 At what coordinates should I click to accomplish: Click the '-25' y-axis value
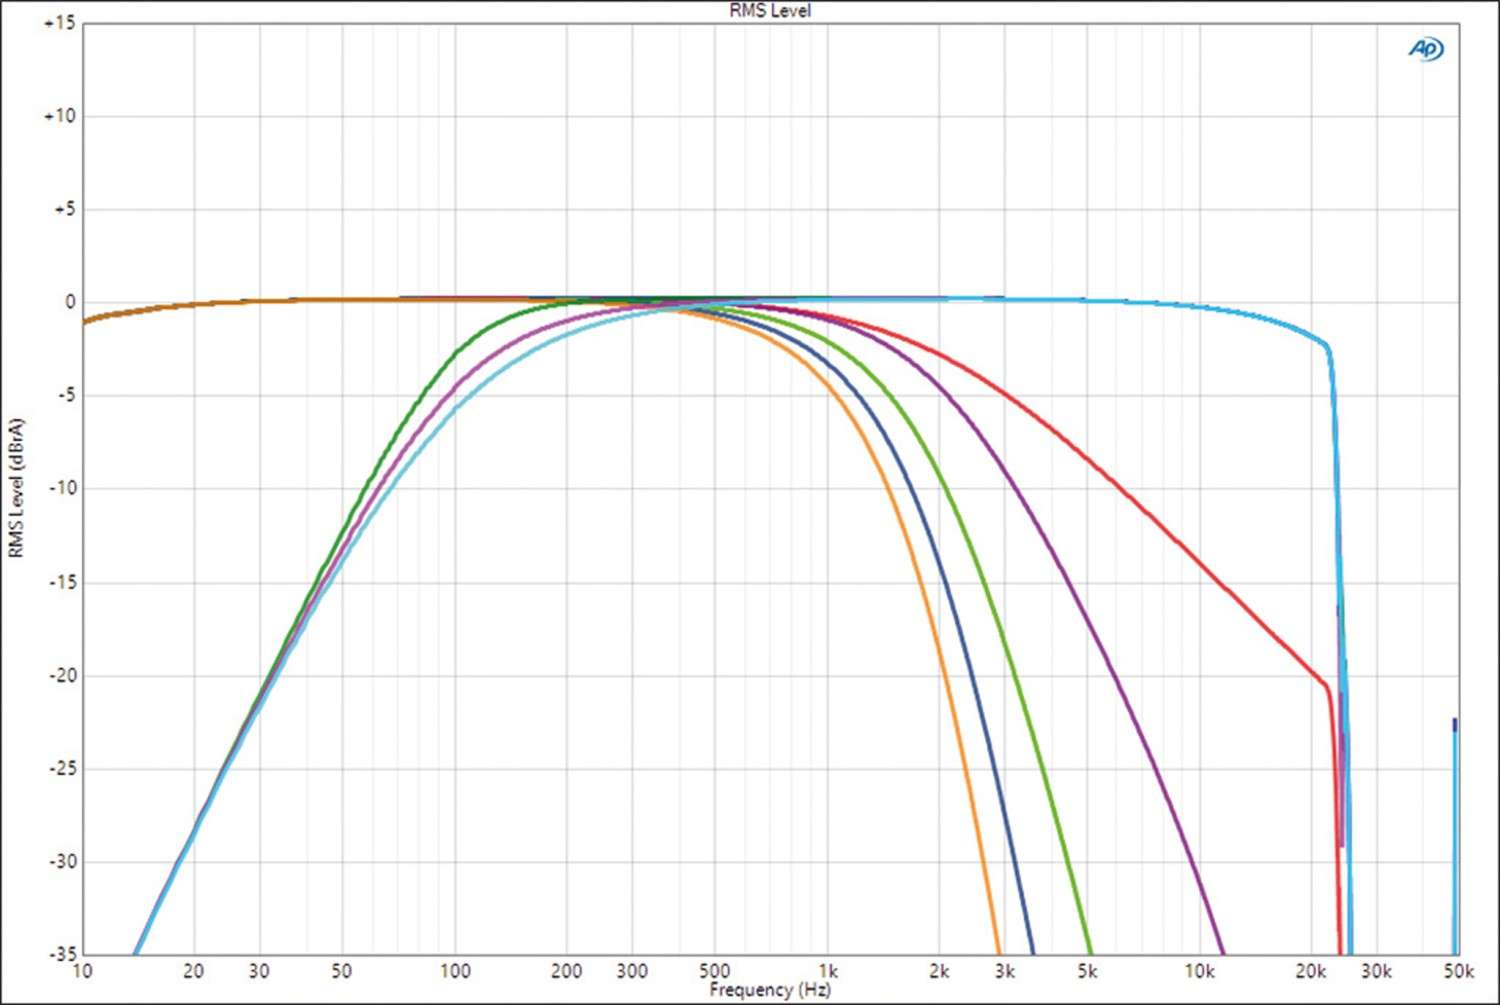(x=62, y=768)
